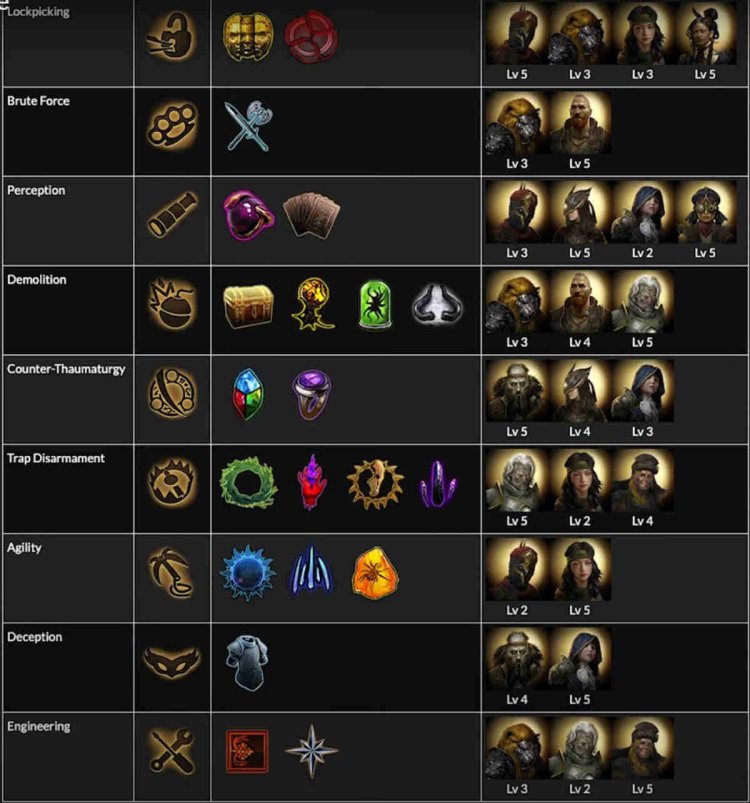Click the Lockpicking row label
Viewport: 750px width, 803px height.
[38, 12]
